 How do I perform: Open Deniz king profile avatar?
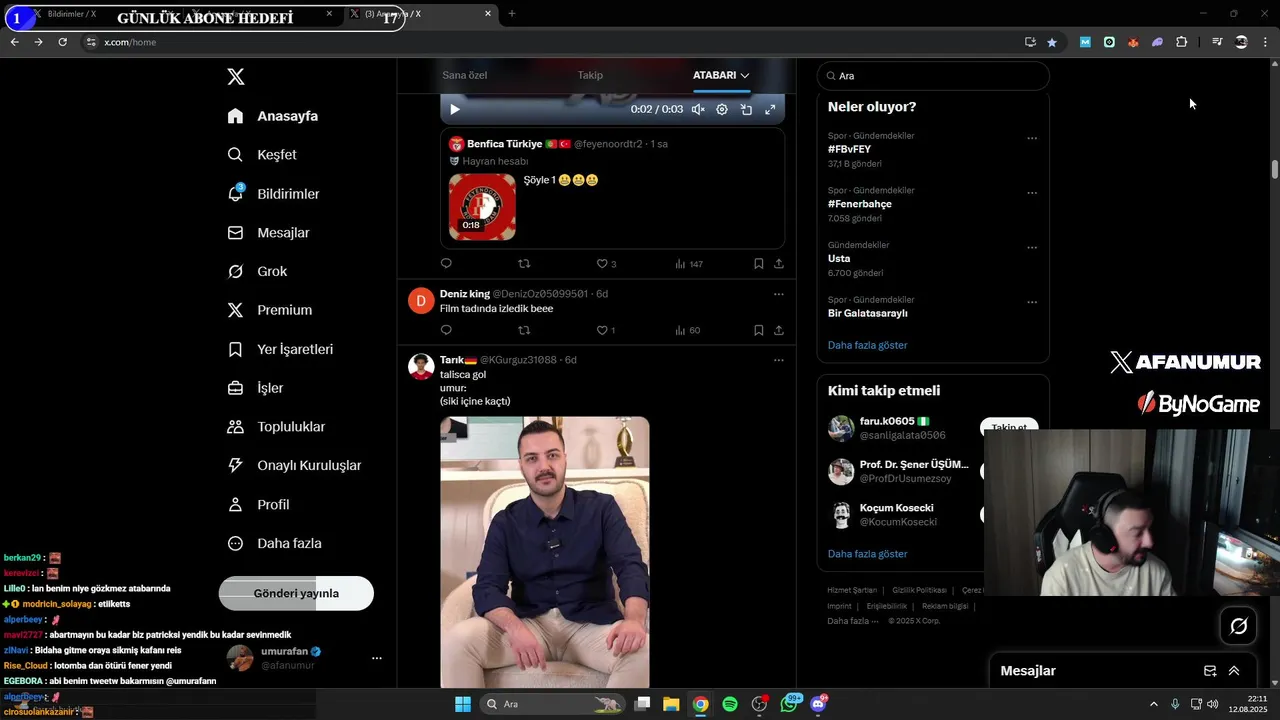(421, 301)
